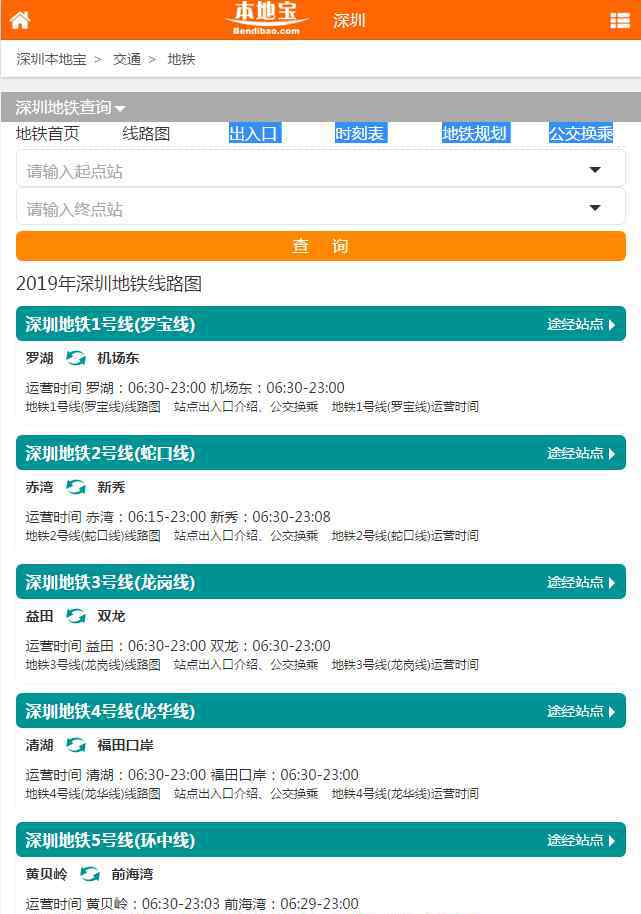641x914 pixels.
Task: Swap direction icon between 清湖 and 福田口岸
Action: [75, 744]
